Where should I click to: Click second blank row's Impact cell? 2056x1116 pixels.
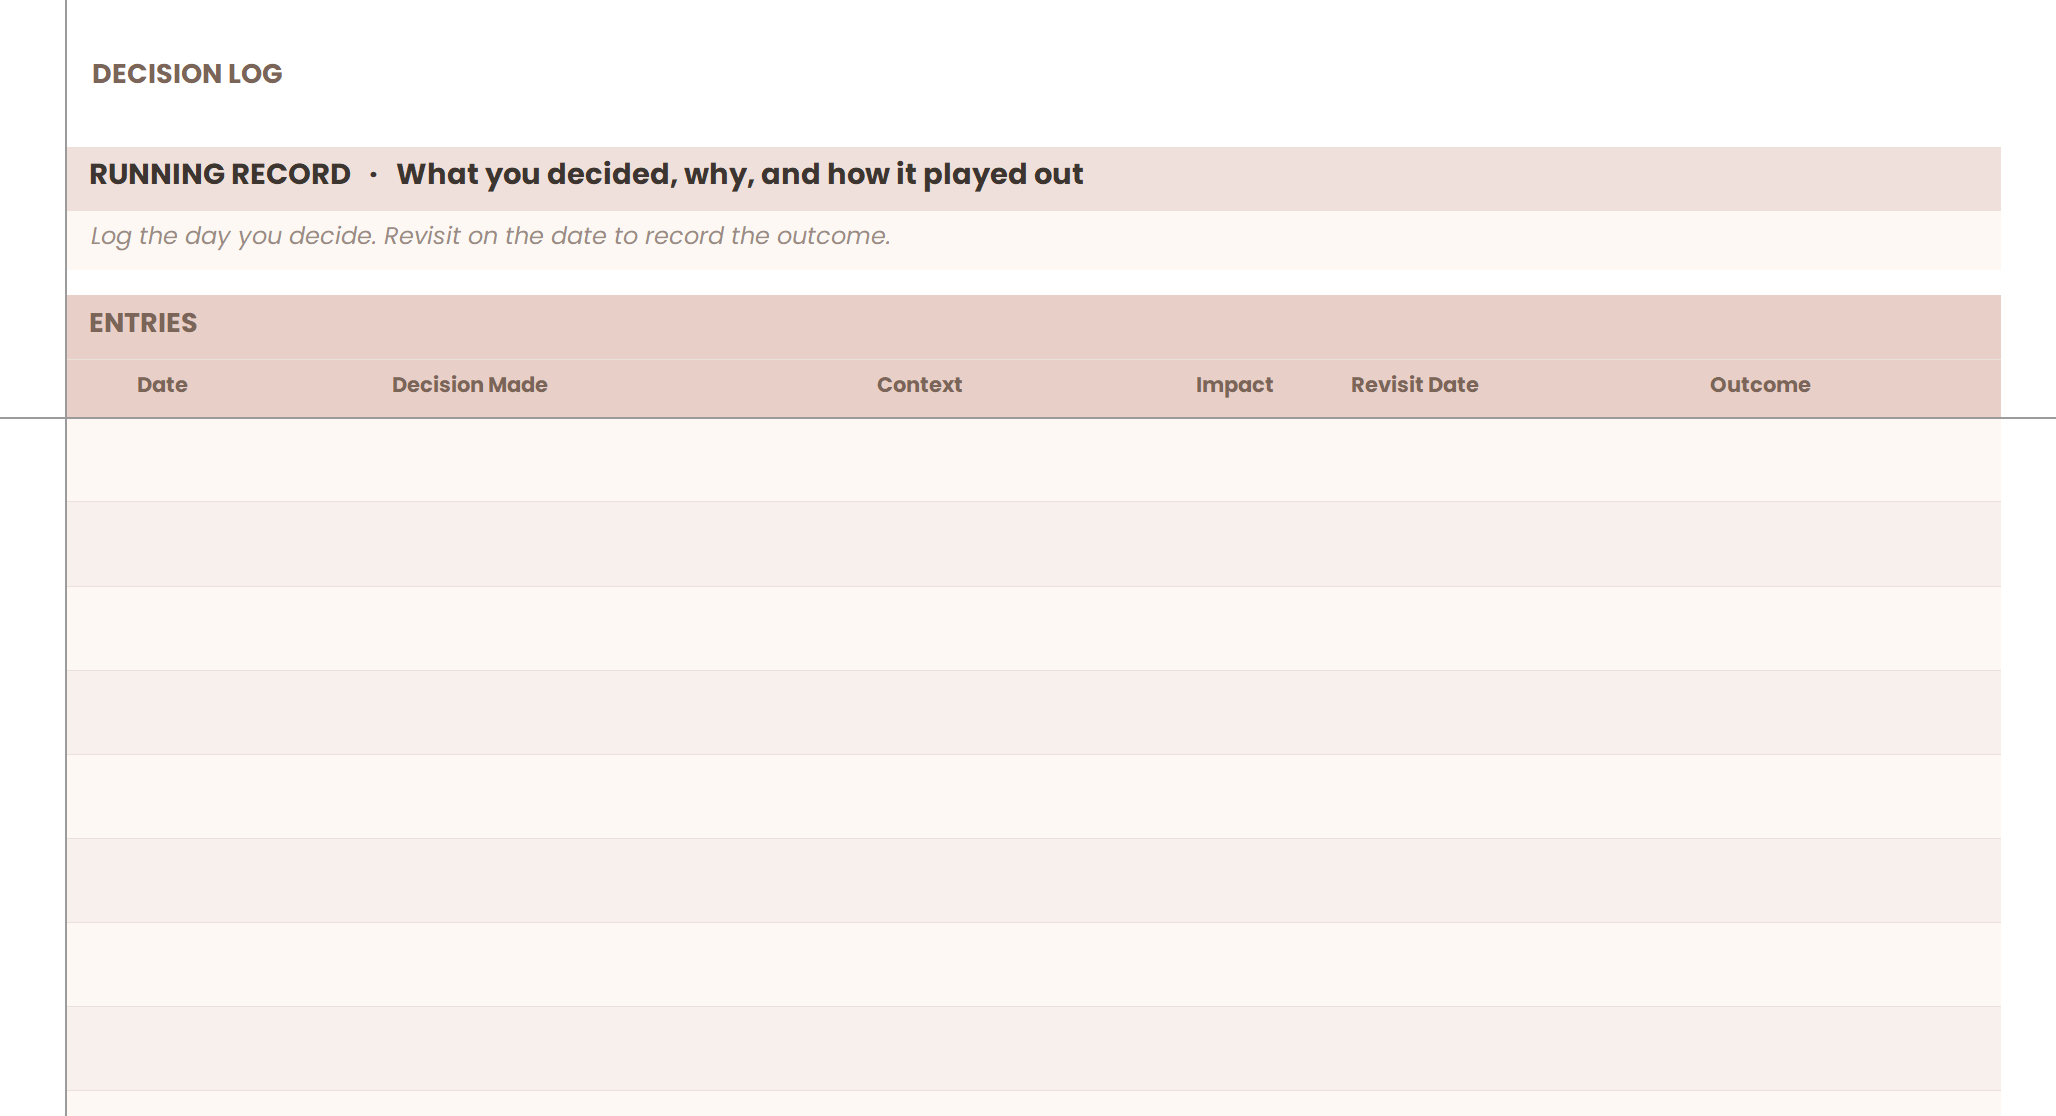(x=1234, y=544)
